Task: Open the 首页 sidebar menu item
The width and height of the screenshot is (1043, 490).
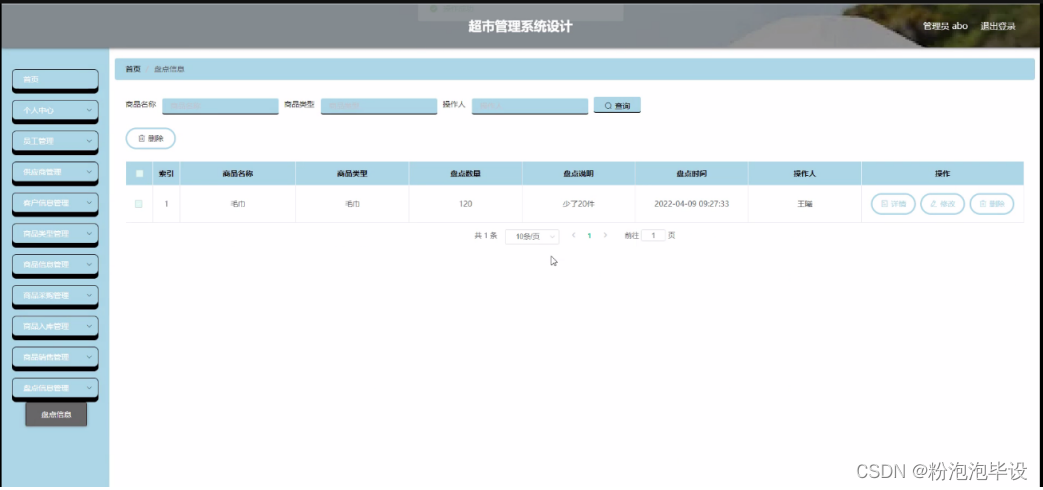Action: point(55,79)
